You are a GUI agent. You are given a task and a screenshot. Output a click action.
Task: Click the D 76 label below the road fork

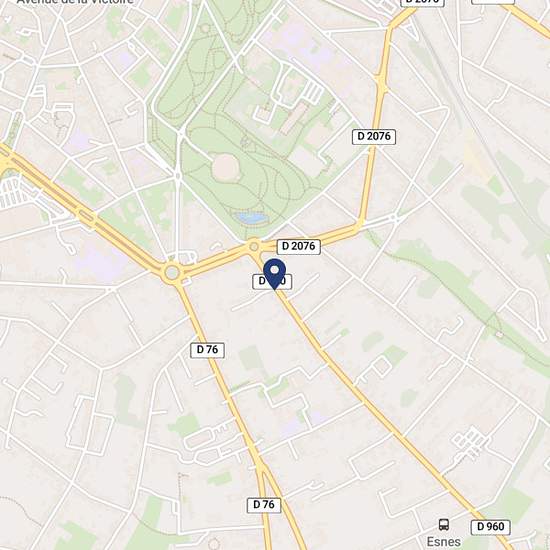coord(264,505)
